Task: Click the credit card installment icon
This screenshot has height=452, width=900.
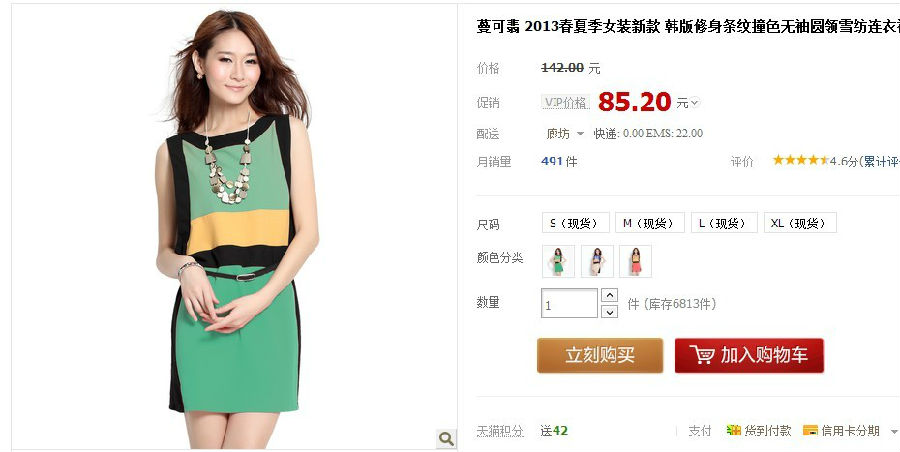Action: (810, 430)
